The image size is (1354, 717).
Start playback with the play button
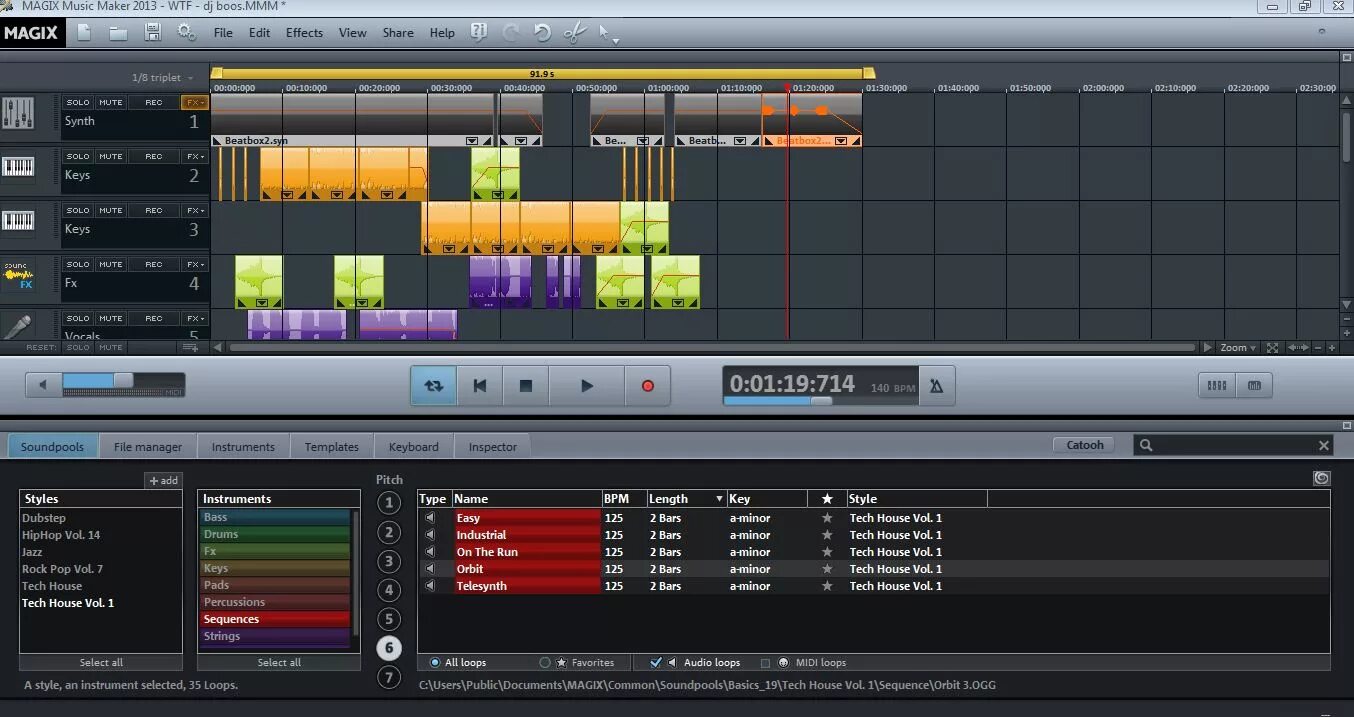[x=587, y=385]
